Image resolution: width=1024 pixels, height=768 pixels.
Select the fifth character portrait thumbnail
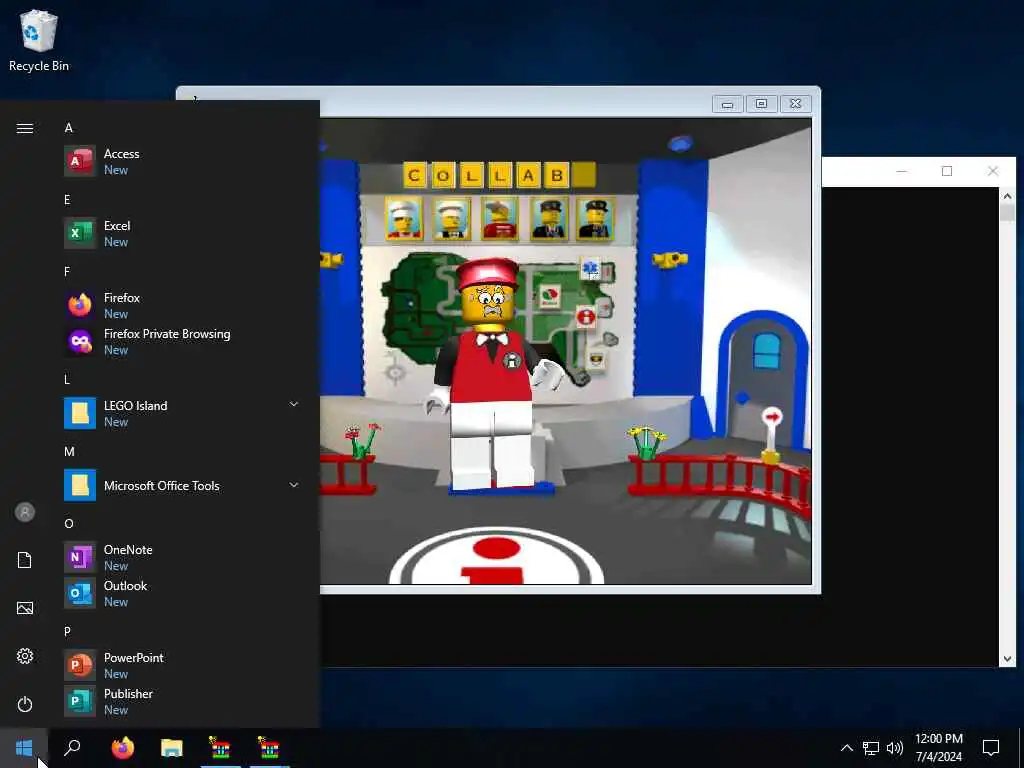pyautogui.click(x=595, y=219)
